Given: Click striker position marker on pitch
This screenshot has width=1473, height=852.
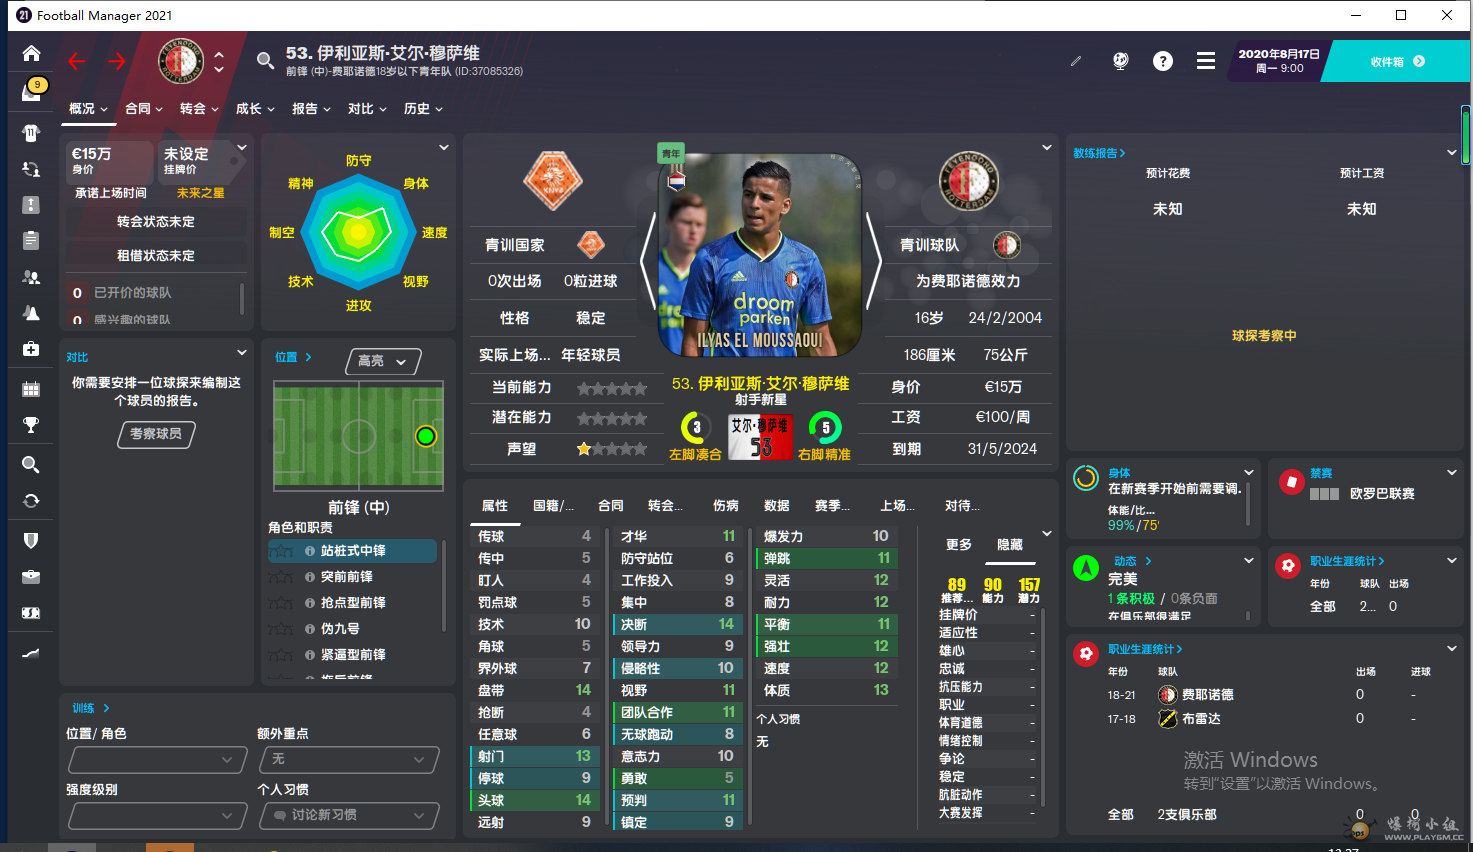Looking at the screenshot, I should click(426, 436).
